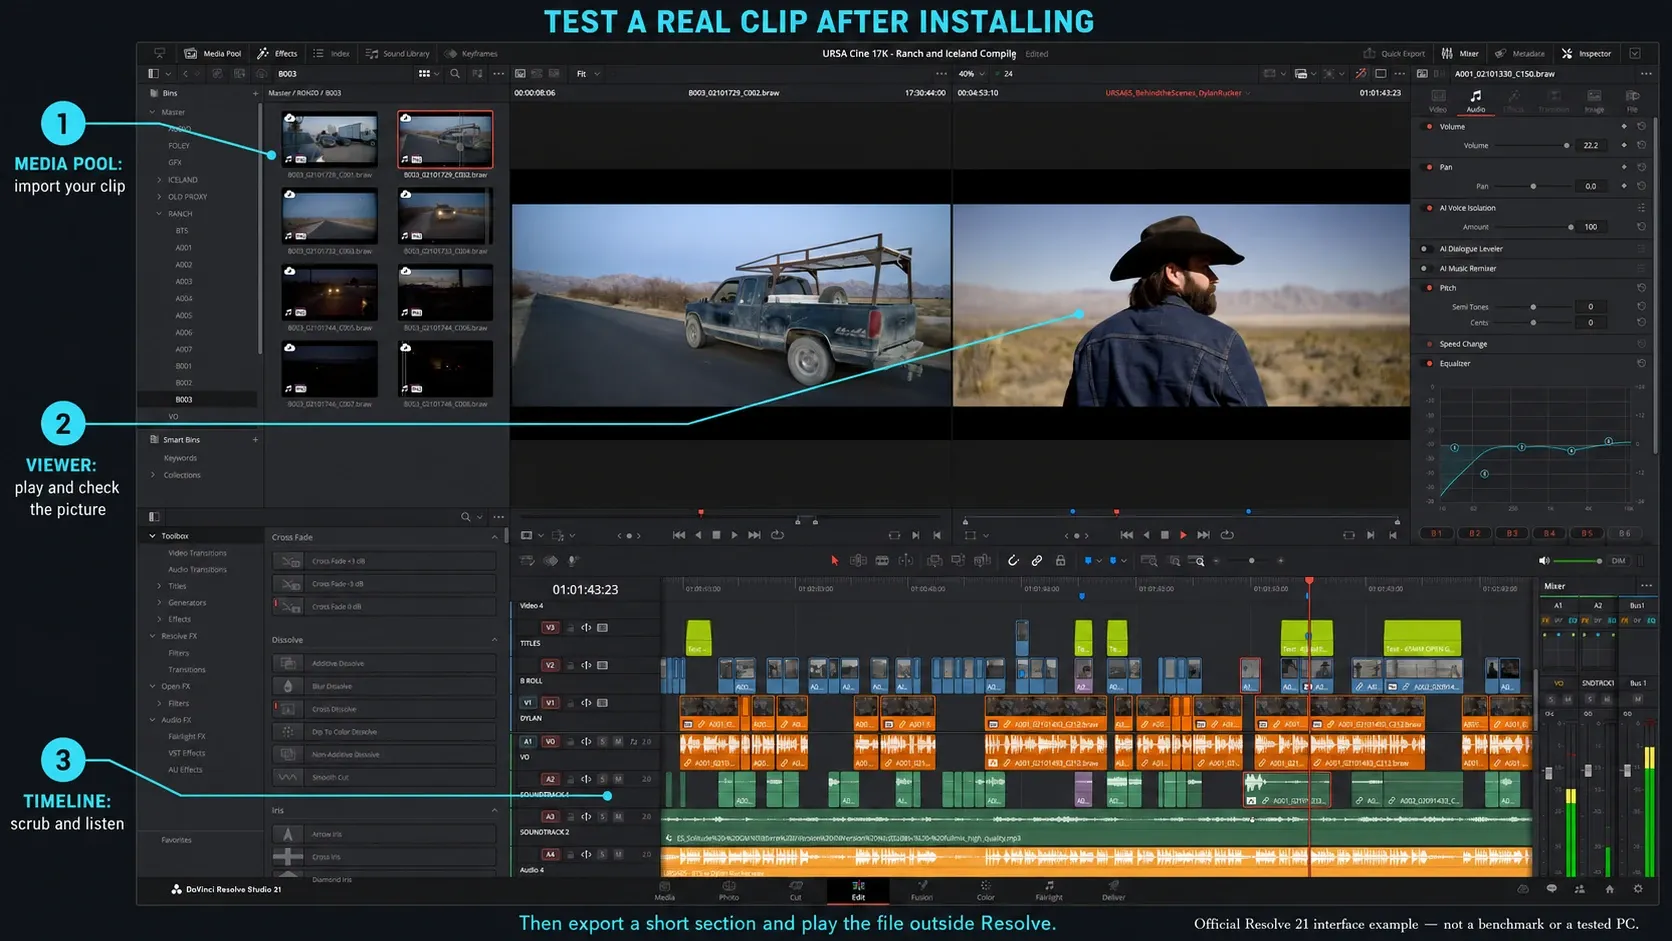Image resolution: width=1672 pixels, height=941 pixels.
Task: Select the FOLEY bin
Action: (179, 146)
